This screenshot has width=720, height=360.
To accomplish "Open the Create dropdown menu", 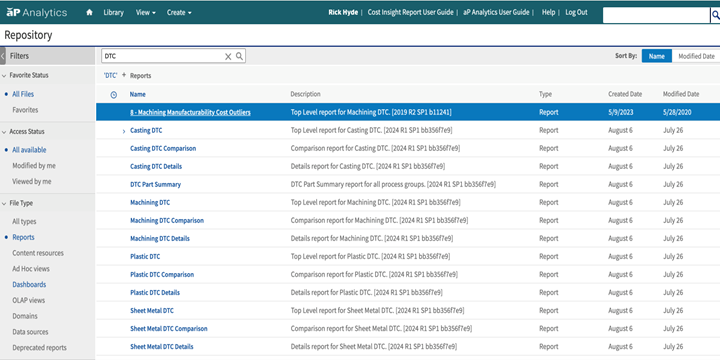I will 179,12.
